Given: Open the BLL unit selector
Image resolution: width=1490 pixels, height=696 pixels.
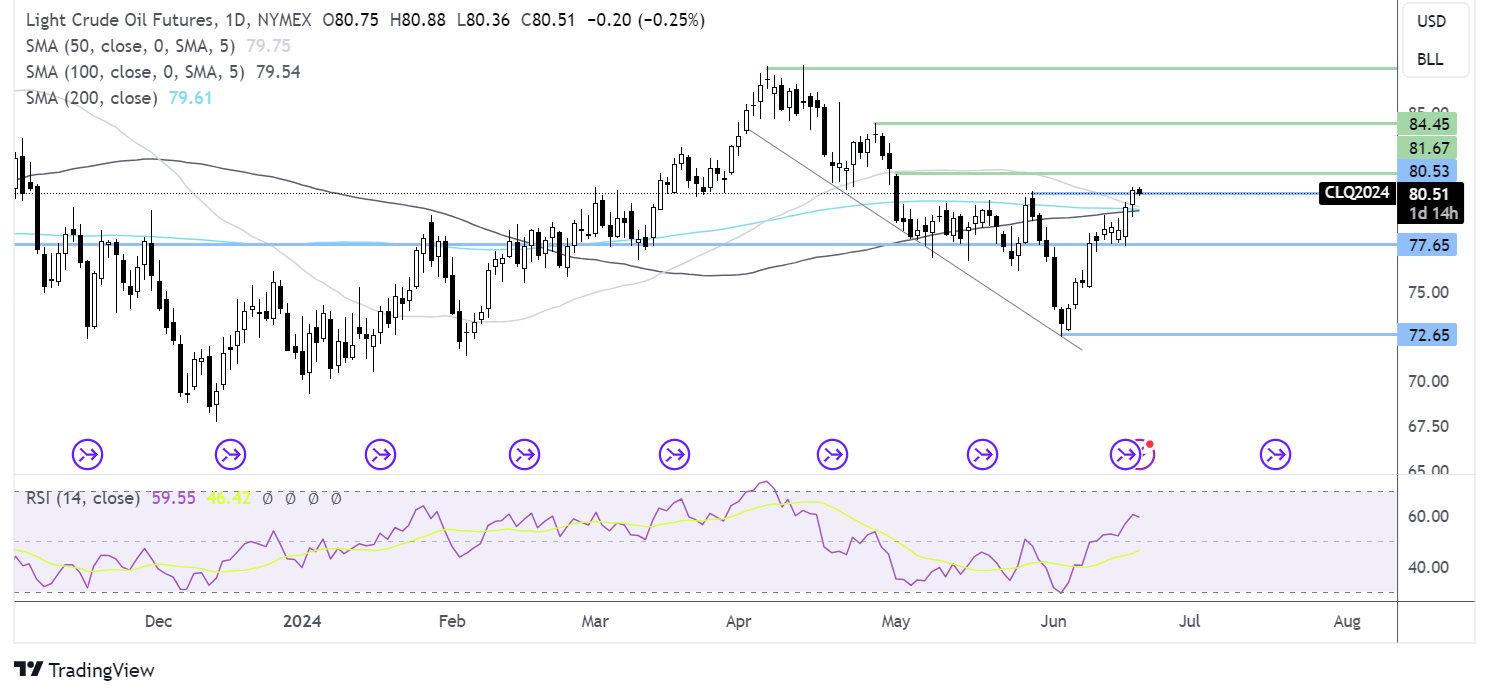Looking at the screenshot, I should pos(1430,59).
